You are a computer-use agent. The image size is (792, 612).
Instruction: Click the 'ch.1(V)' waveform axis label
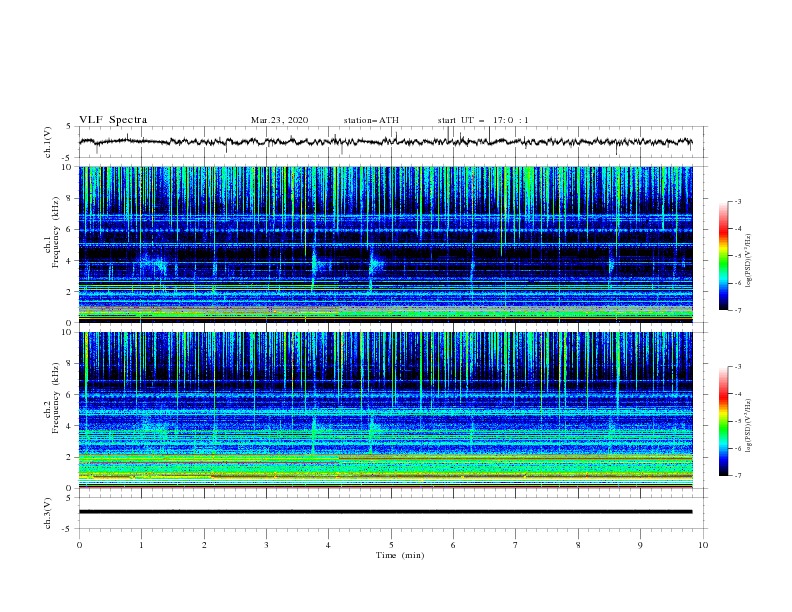48,142
